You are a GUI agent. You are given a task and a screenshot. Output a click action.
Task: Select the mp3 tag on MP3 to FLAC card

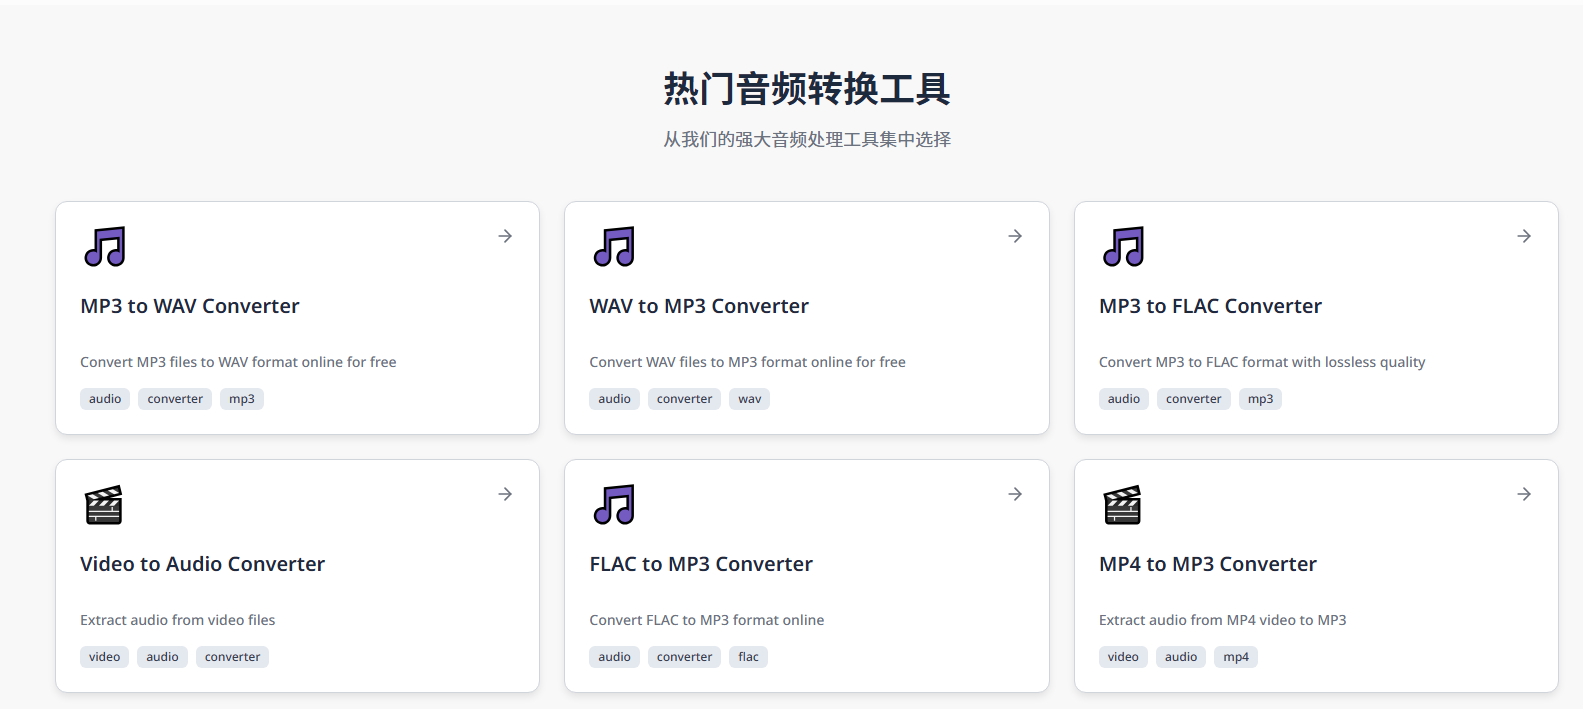click(1261, 399)
